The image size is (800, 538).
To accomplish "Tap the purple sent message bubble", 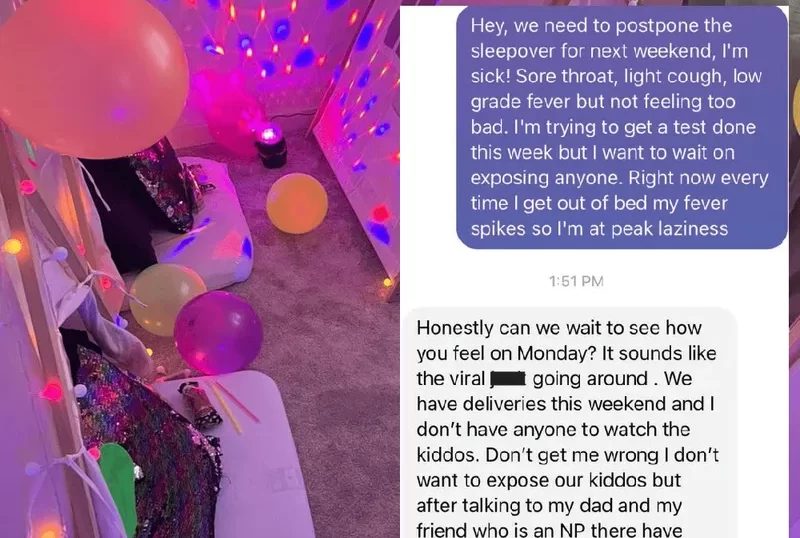I will (622, 127).
